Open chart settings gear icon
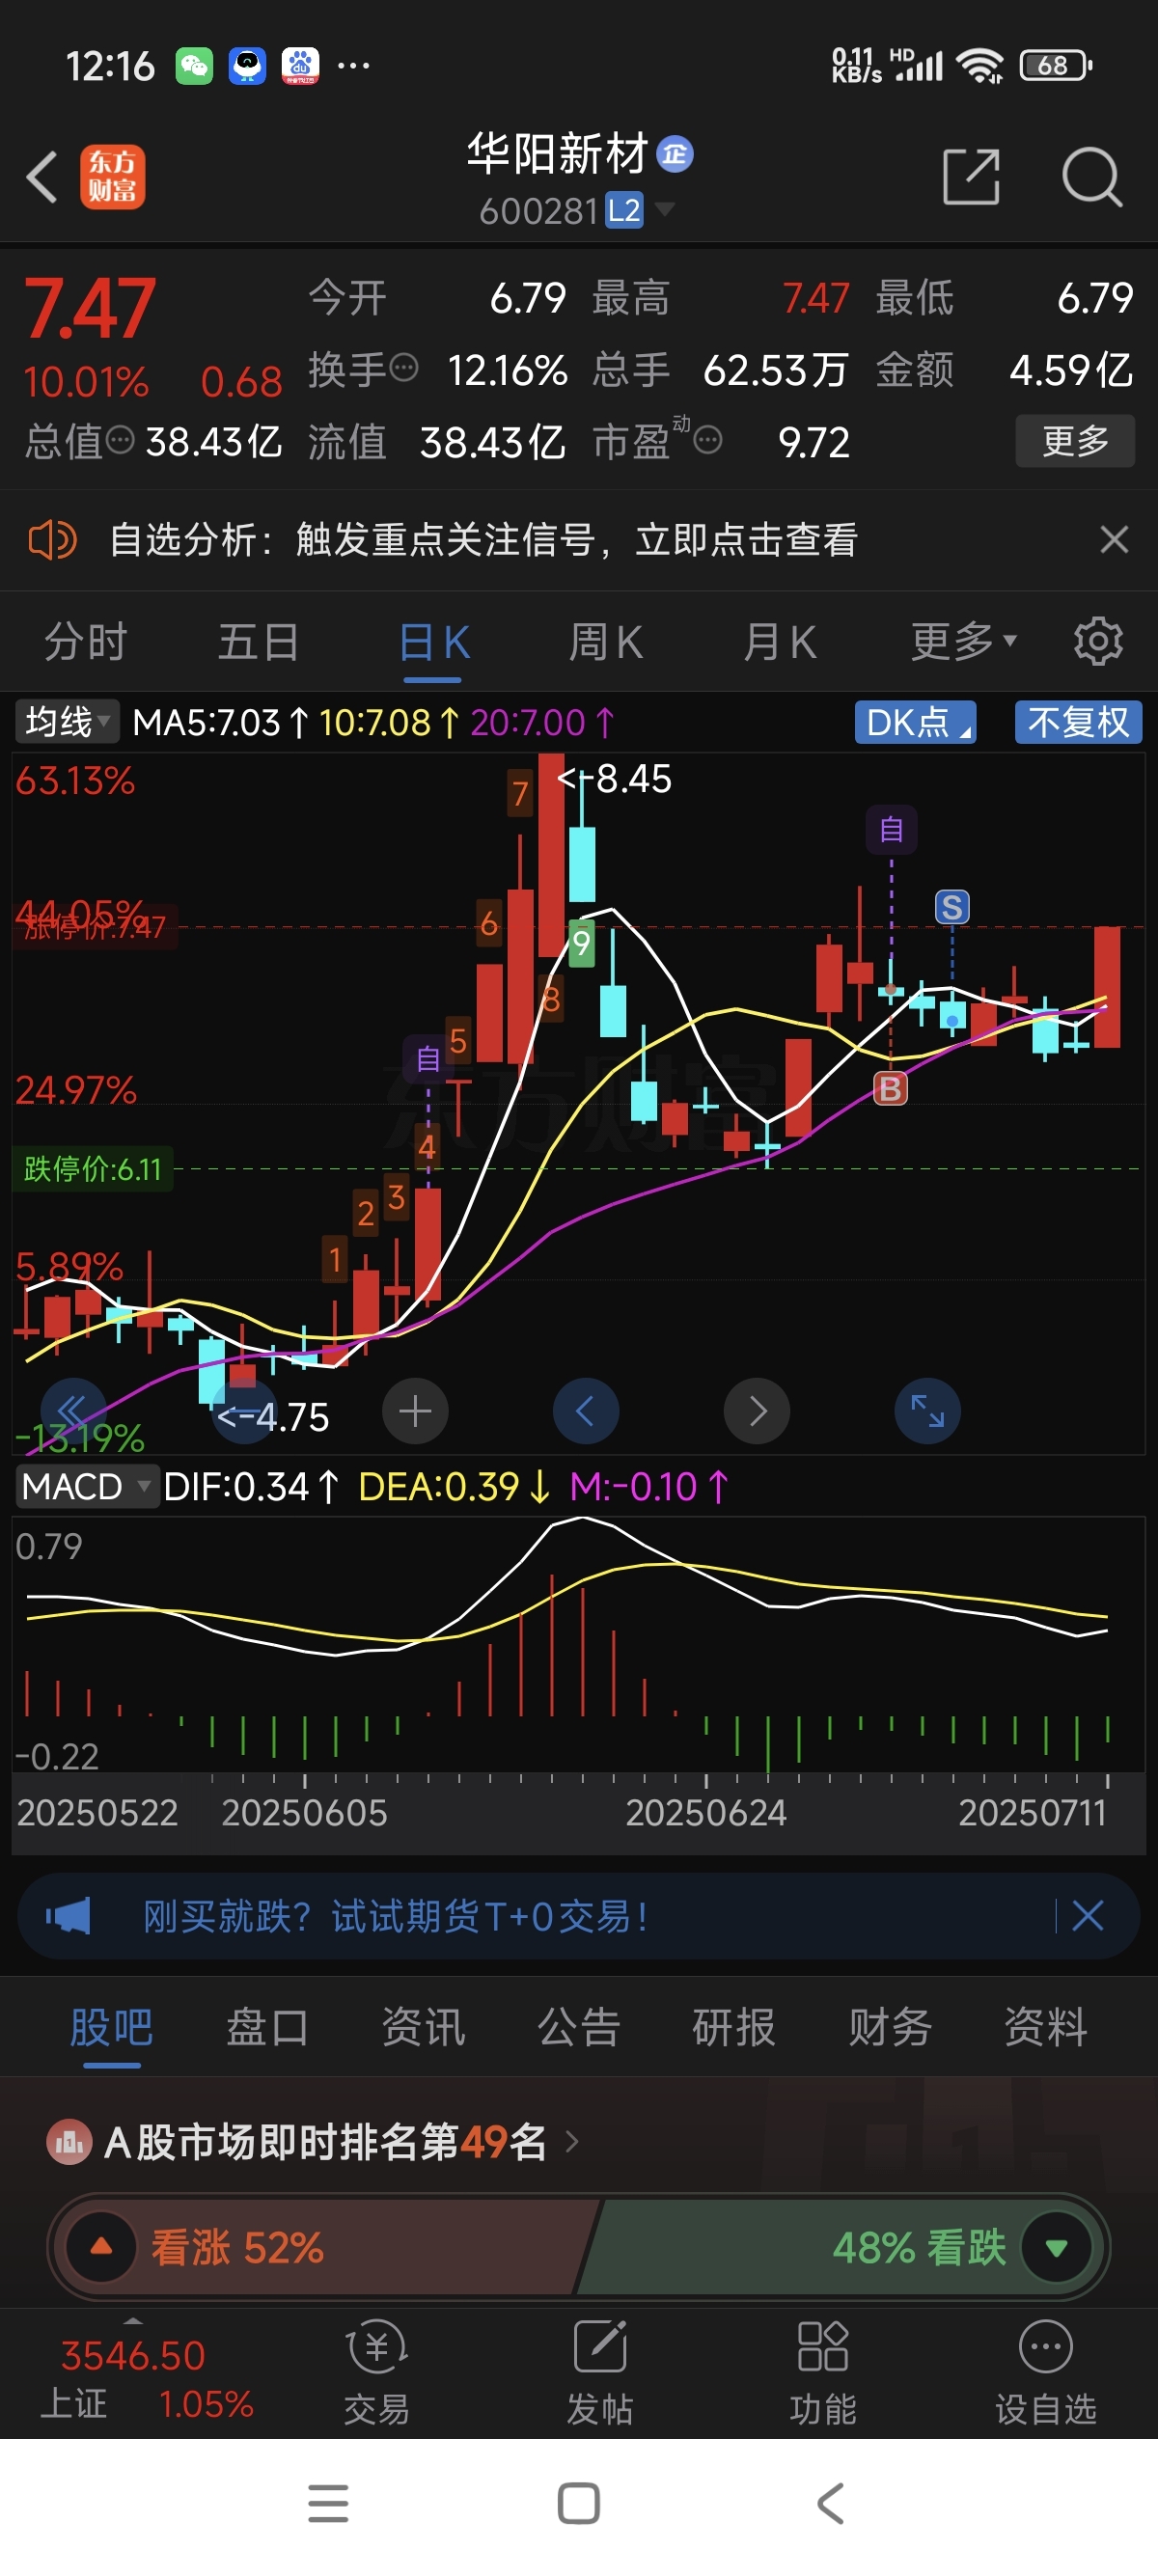The height and width of the screenshot is (2576, 1158). click(x=1098, y=642)
